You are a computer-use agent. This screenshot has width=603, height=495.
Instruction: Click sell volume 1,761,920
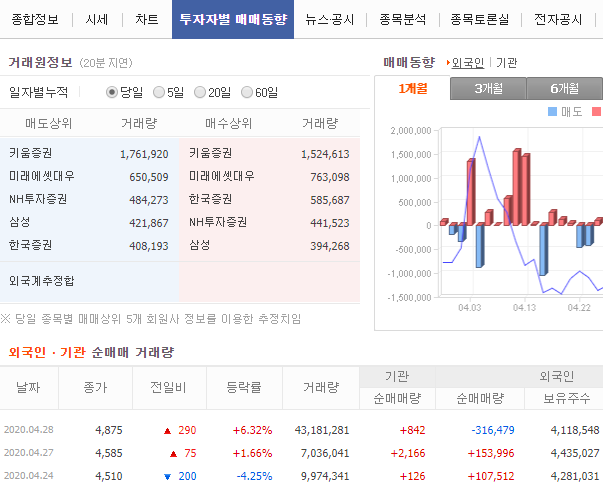(x=144, y=154)
